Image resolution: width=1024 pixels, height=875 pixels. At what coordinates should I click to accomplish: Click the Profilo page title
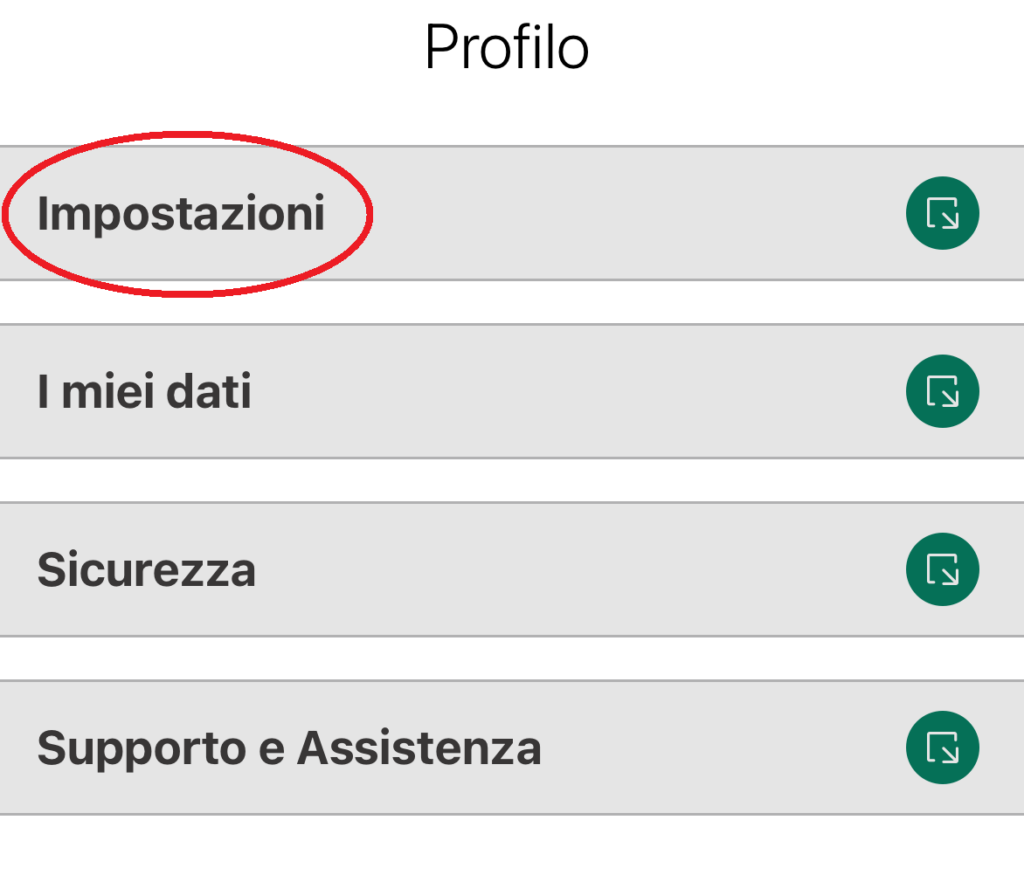pyautogui.click(x=507, y=47)
